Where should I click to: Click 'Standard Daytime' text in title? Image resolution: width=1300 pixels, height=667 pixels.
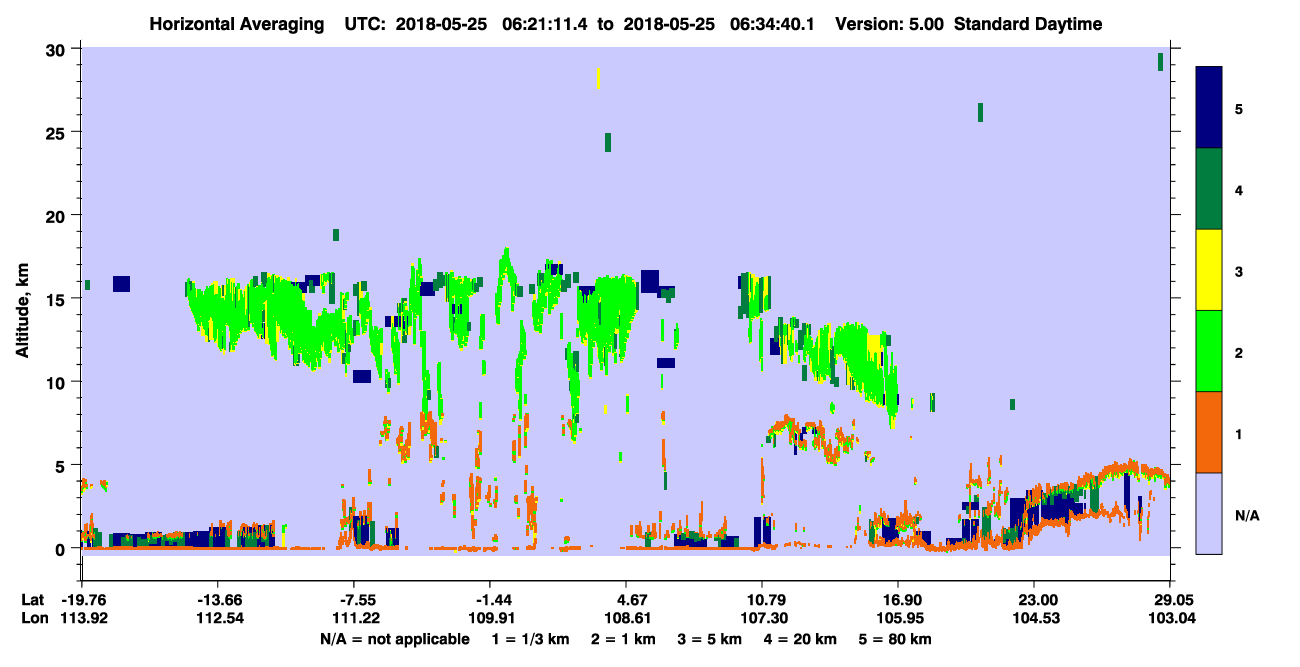point(1028,24)
